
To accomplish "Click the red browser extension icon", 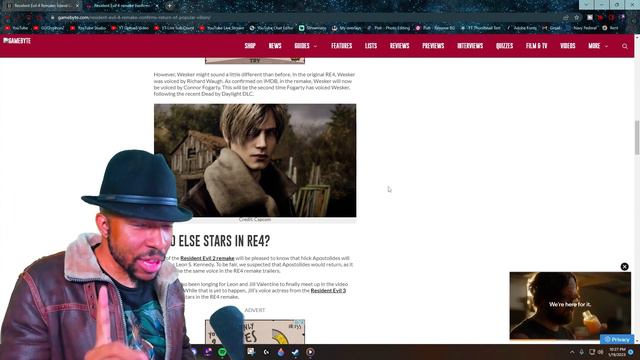I will pos(600,18).
